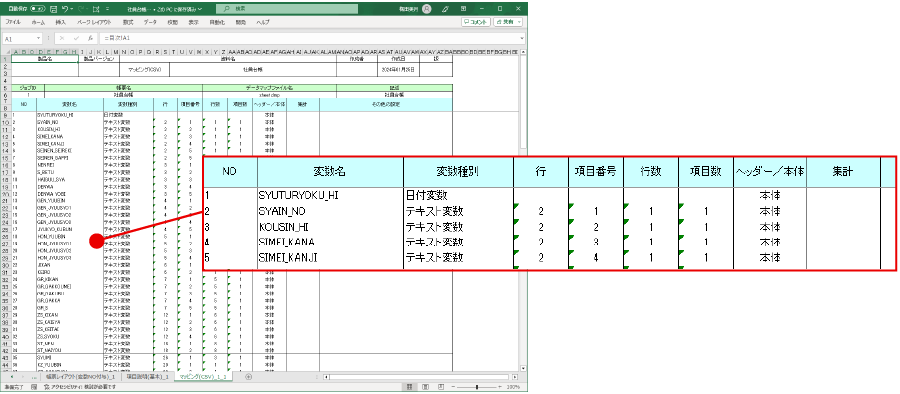Click the macro recording icon in status bar

pyautogui.click(x=34, y=387)
